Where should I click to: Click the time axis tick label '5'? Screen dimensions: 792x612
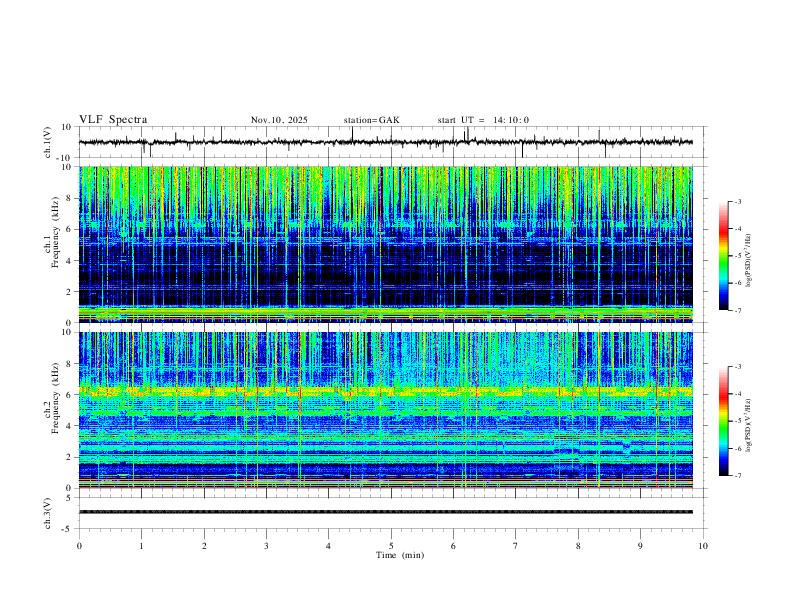point(391,546)
